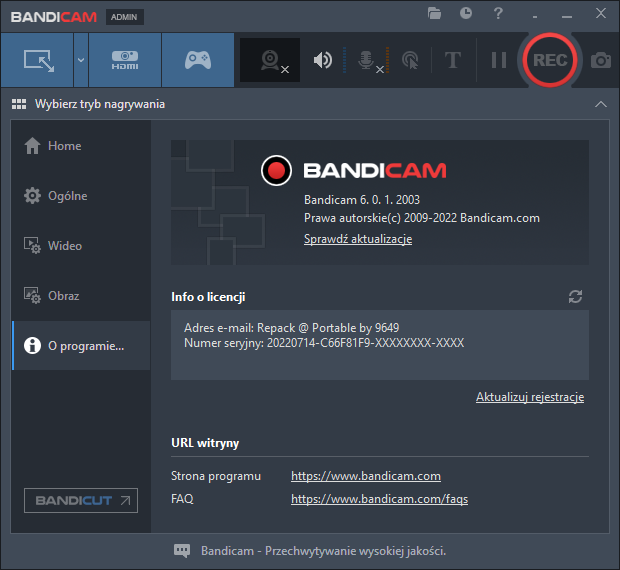Open the Ogólne settings tab
The image size is (620, 570).
coord(81,196)
